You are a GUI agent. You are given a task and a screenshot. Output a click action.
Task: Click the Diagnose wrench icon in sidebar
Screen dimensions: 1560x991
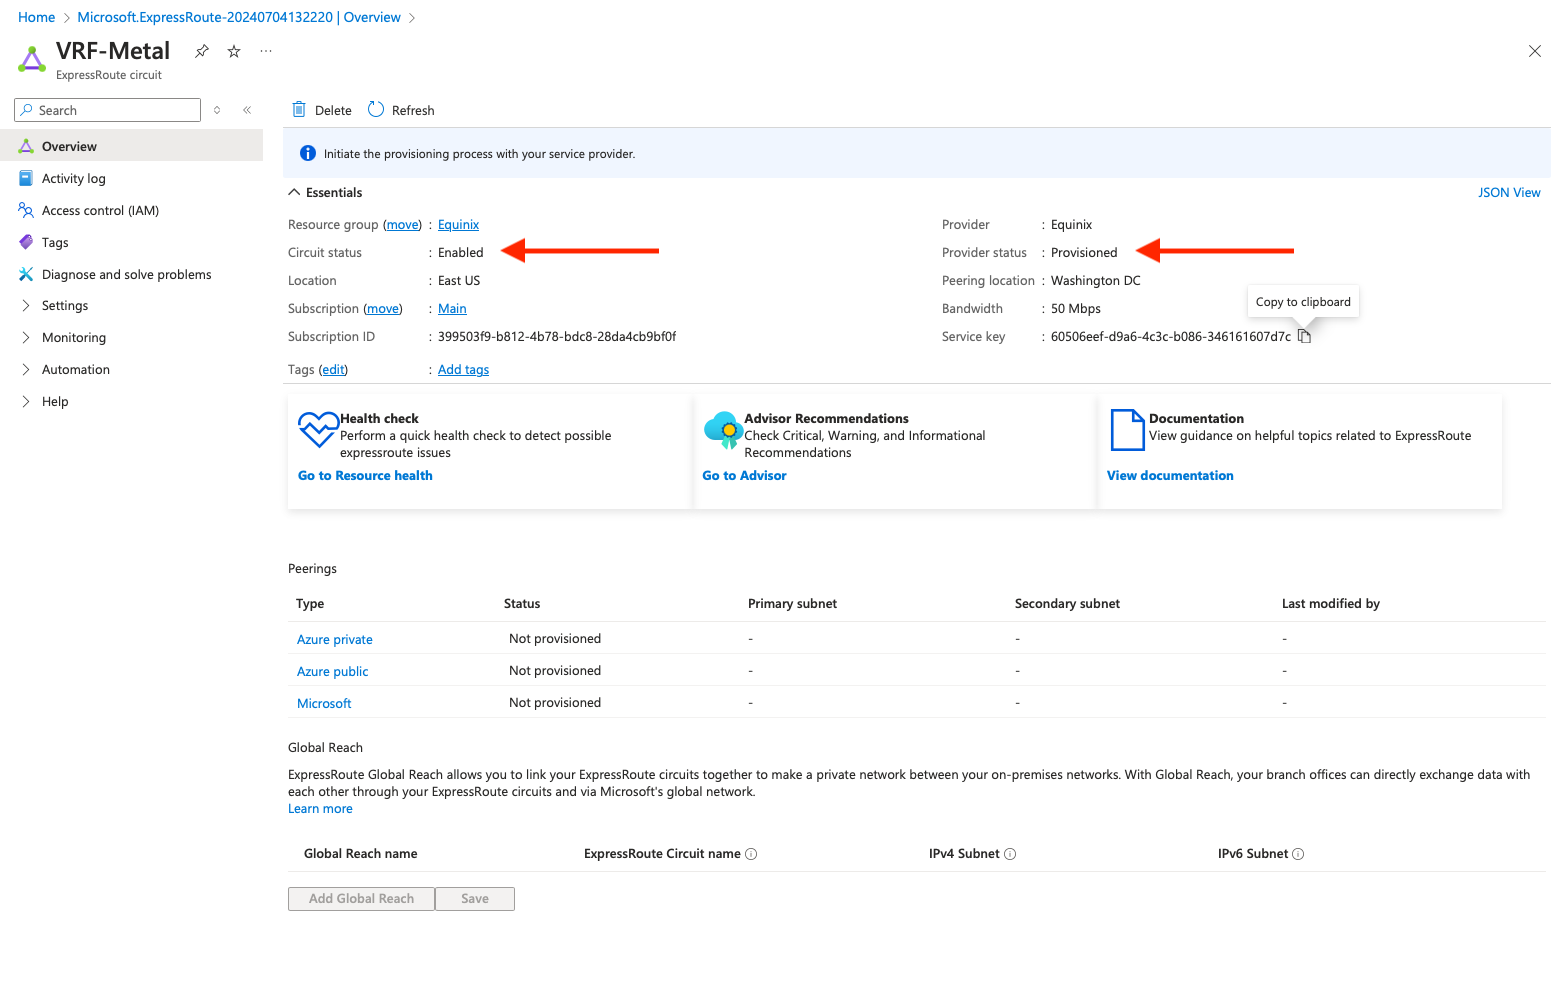pos(26,274)
